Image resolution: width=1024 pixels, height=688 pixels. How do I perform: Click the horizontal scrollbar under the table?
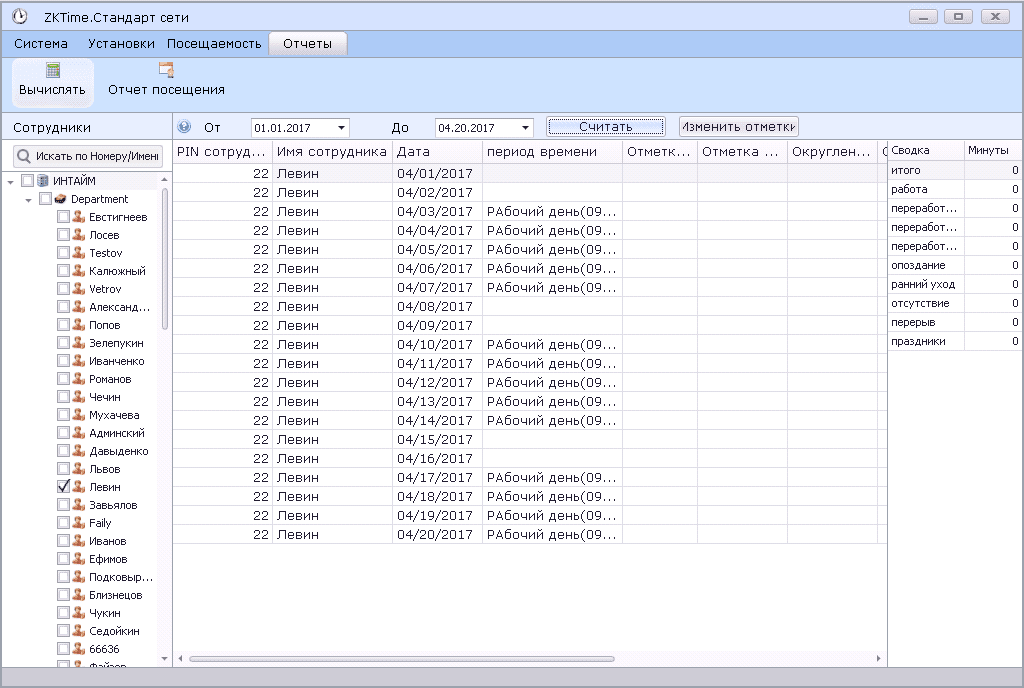click(400, 659)
